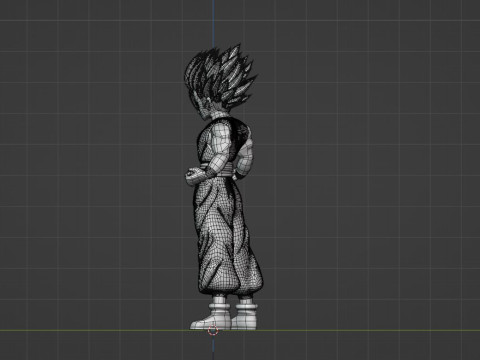Click the 3D cursor at the origin
Screen dimensions: 480x360
(x=213, y=331)
